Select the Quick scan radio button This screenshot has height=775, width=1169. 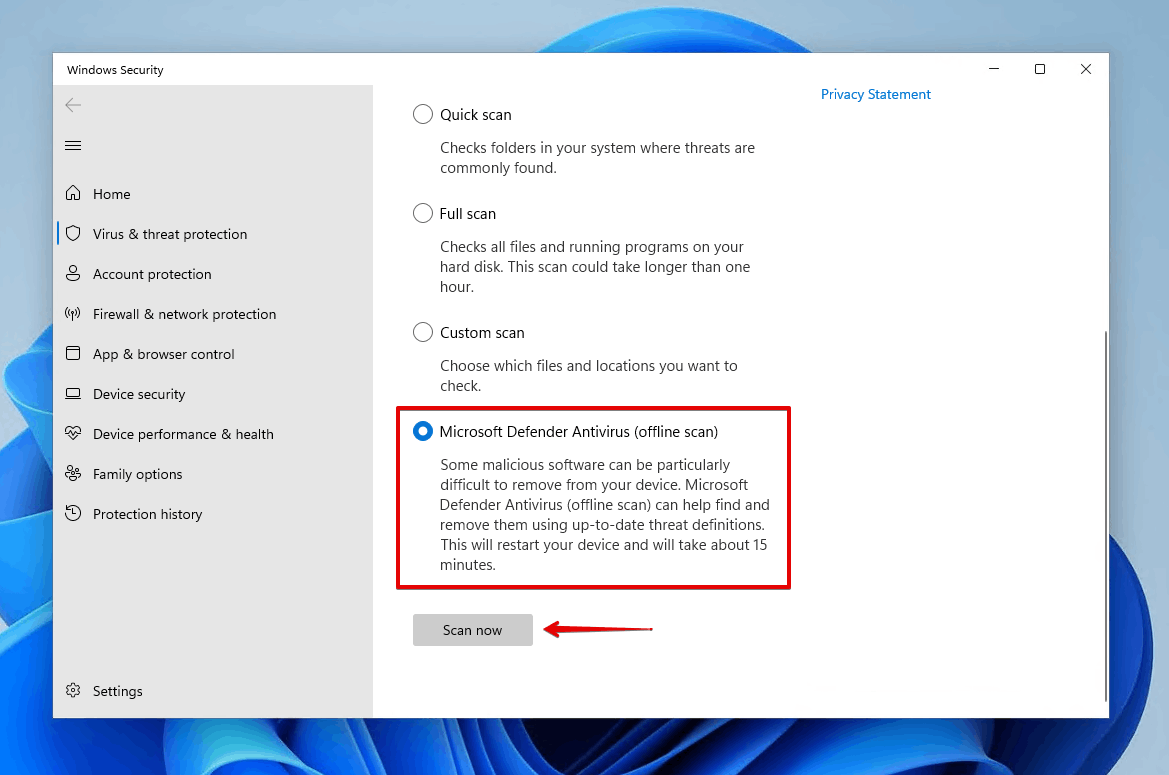coord(423,114)
